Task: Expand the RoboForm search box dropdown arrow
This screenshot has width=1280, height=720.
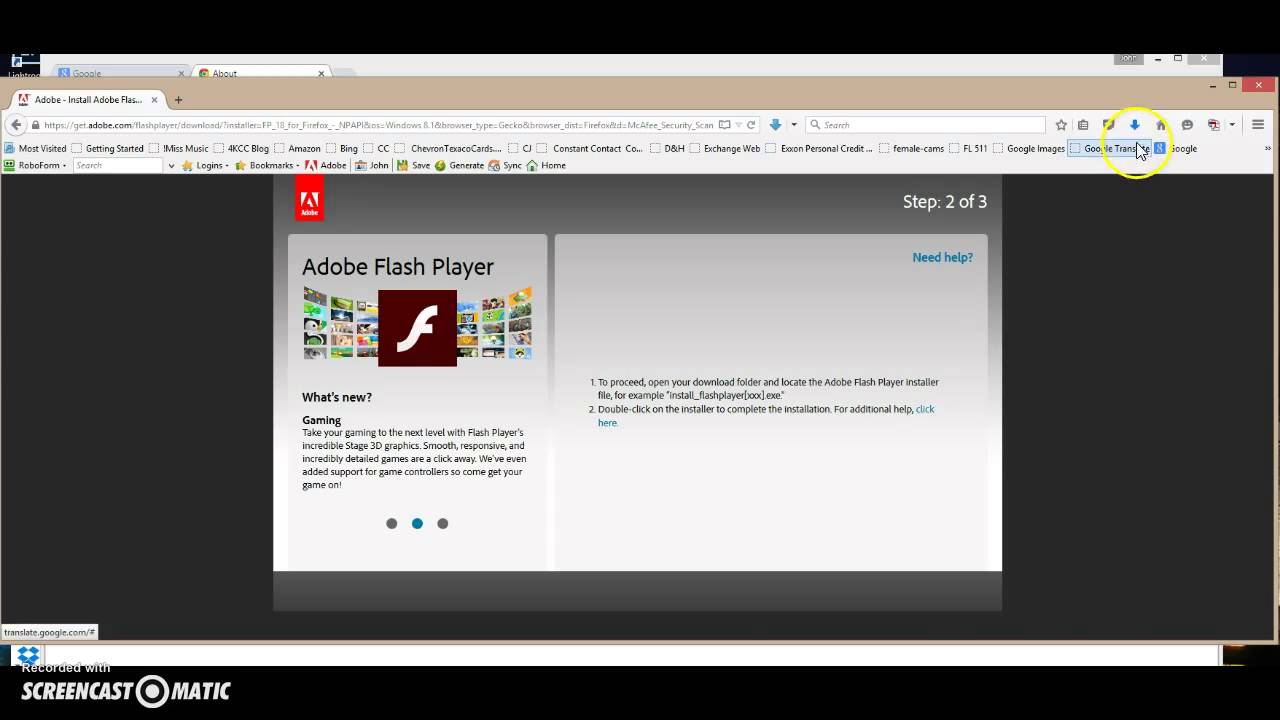Action: point(171,166)
